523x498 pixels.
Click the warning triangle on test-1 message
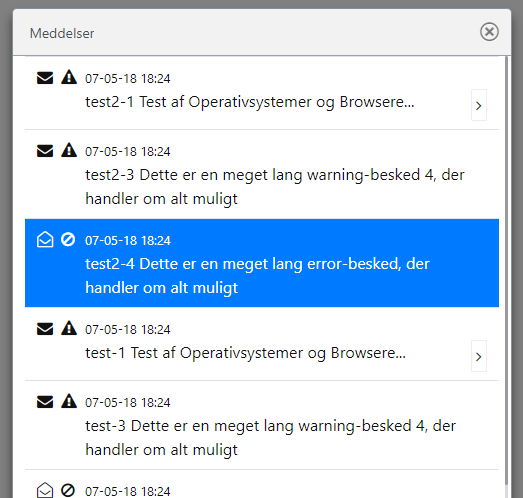pyautogui.click(x=69, y=328)
